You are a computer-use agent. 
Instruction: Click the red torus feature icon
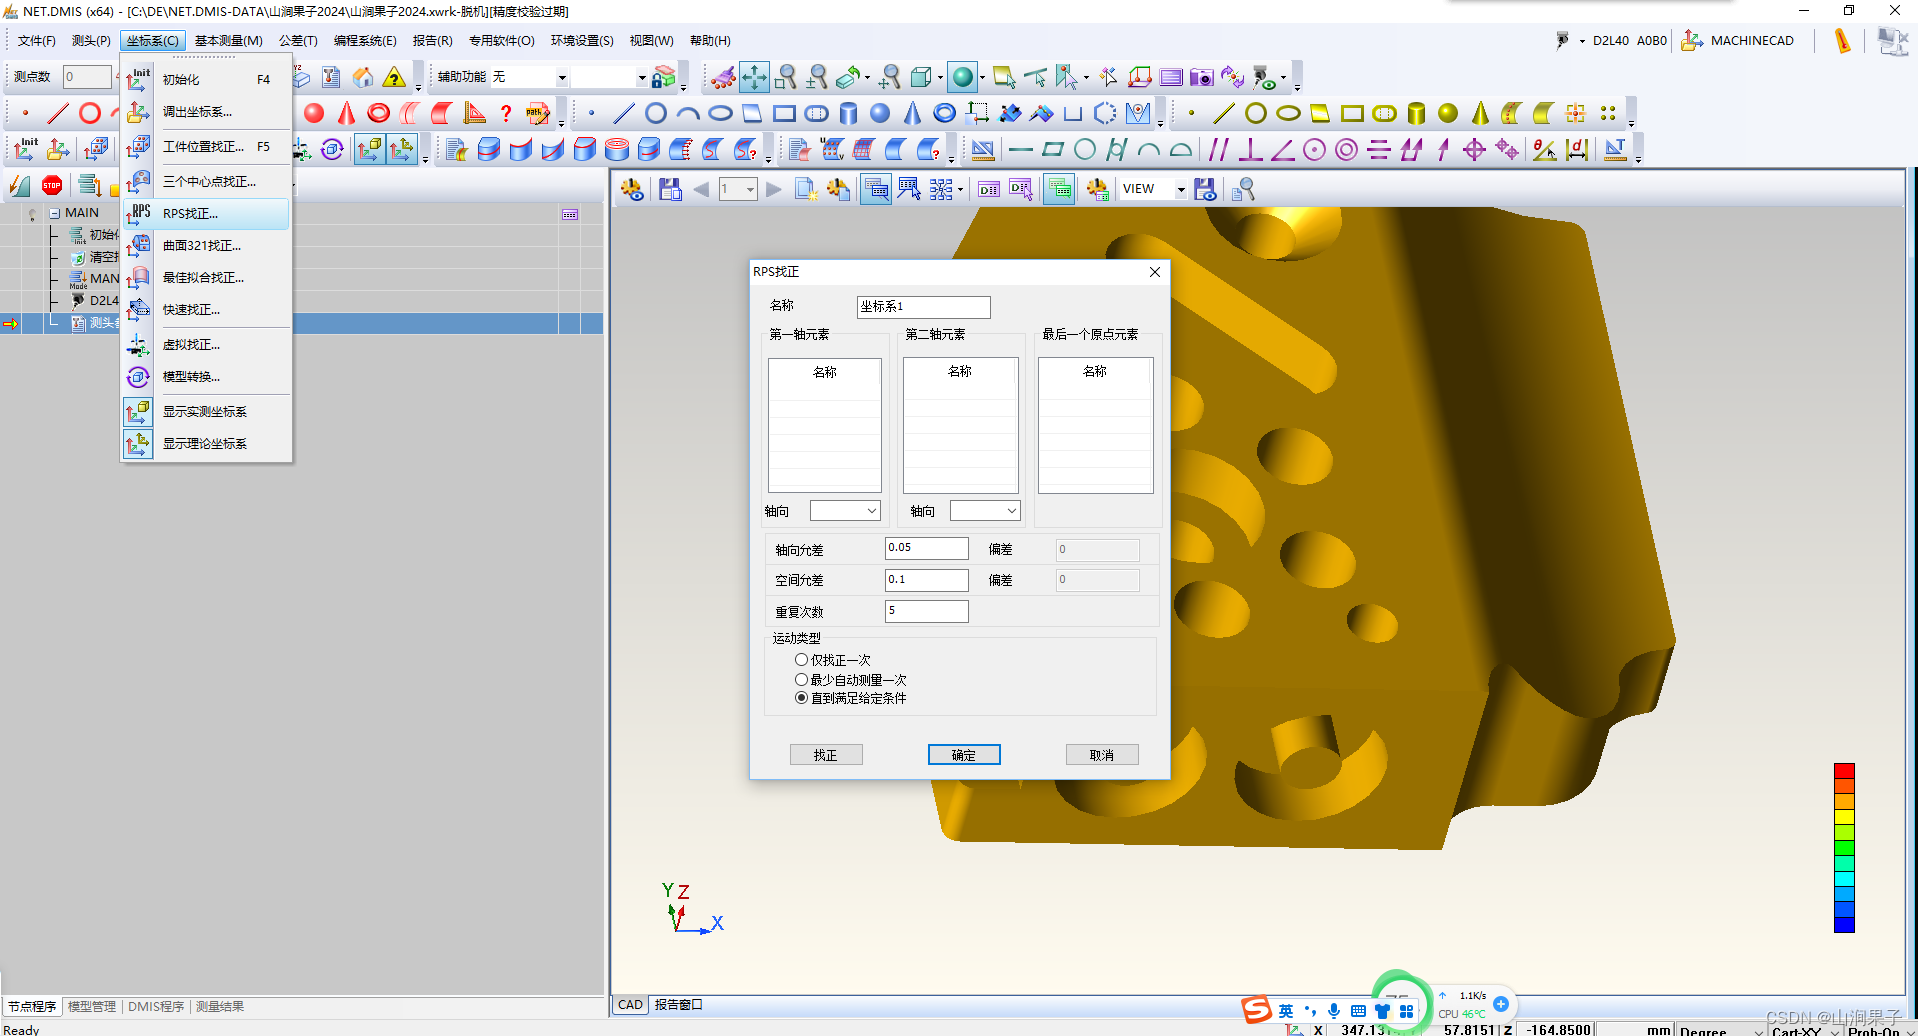click(x=378, y=113)
